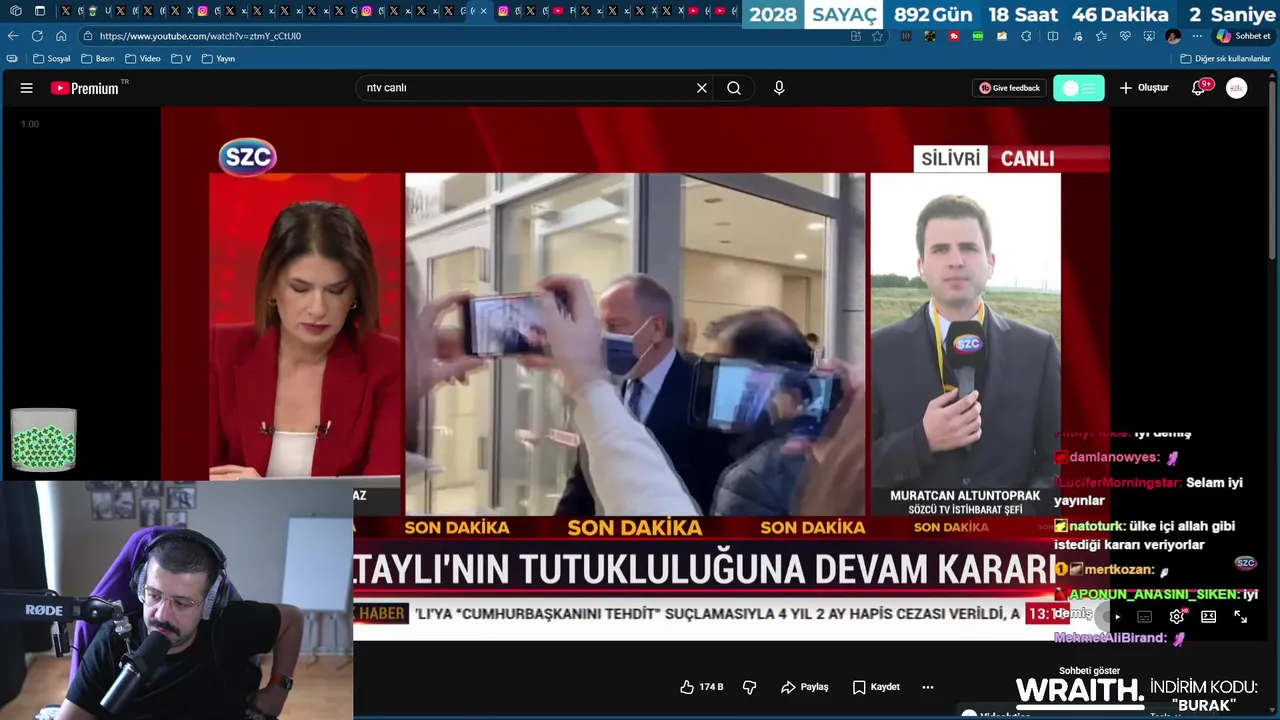1280x720 pixels.
Task: Open browser workspaces icon
Action: (15, 11)
